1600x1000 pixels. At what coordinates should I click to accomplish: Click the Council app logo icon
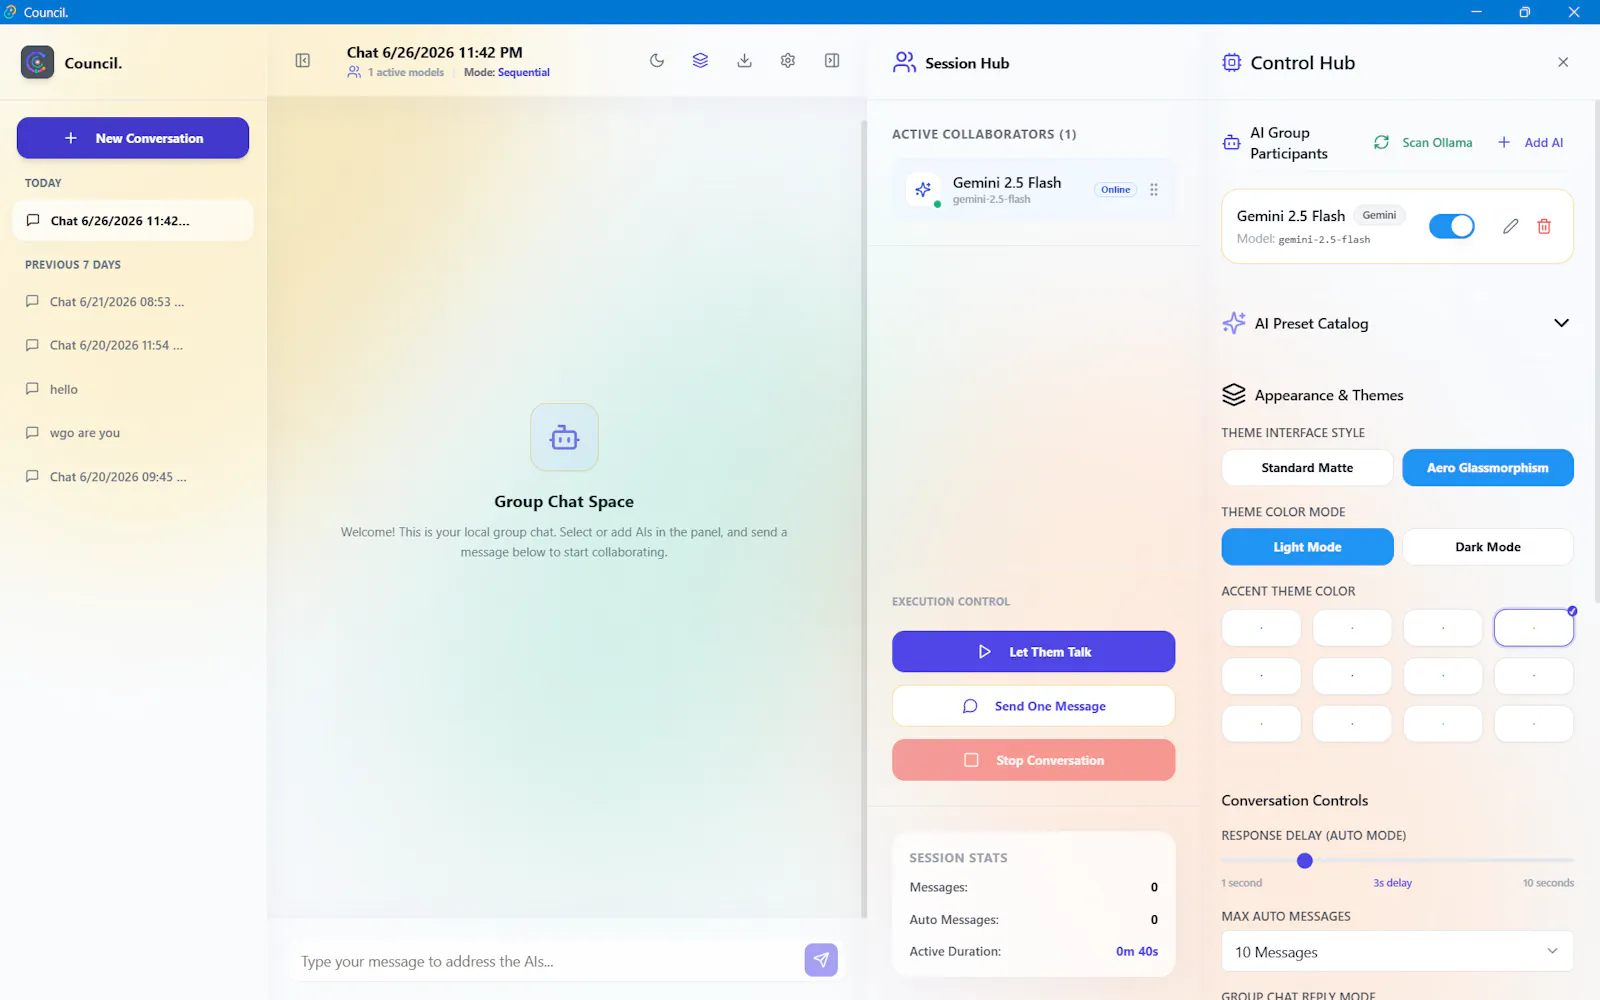[38, 62]
